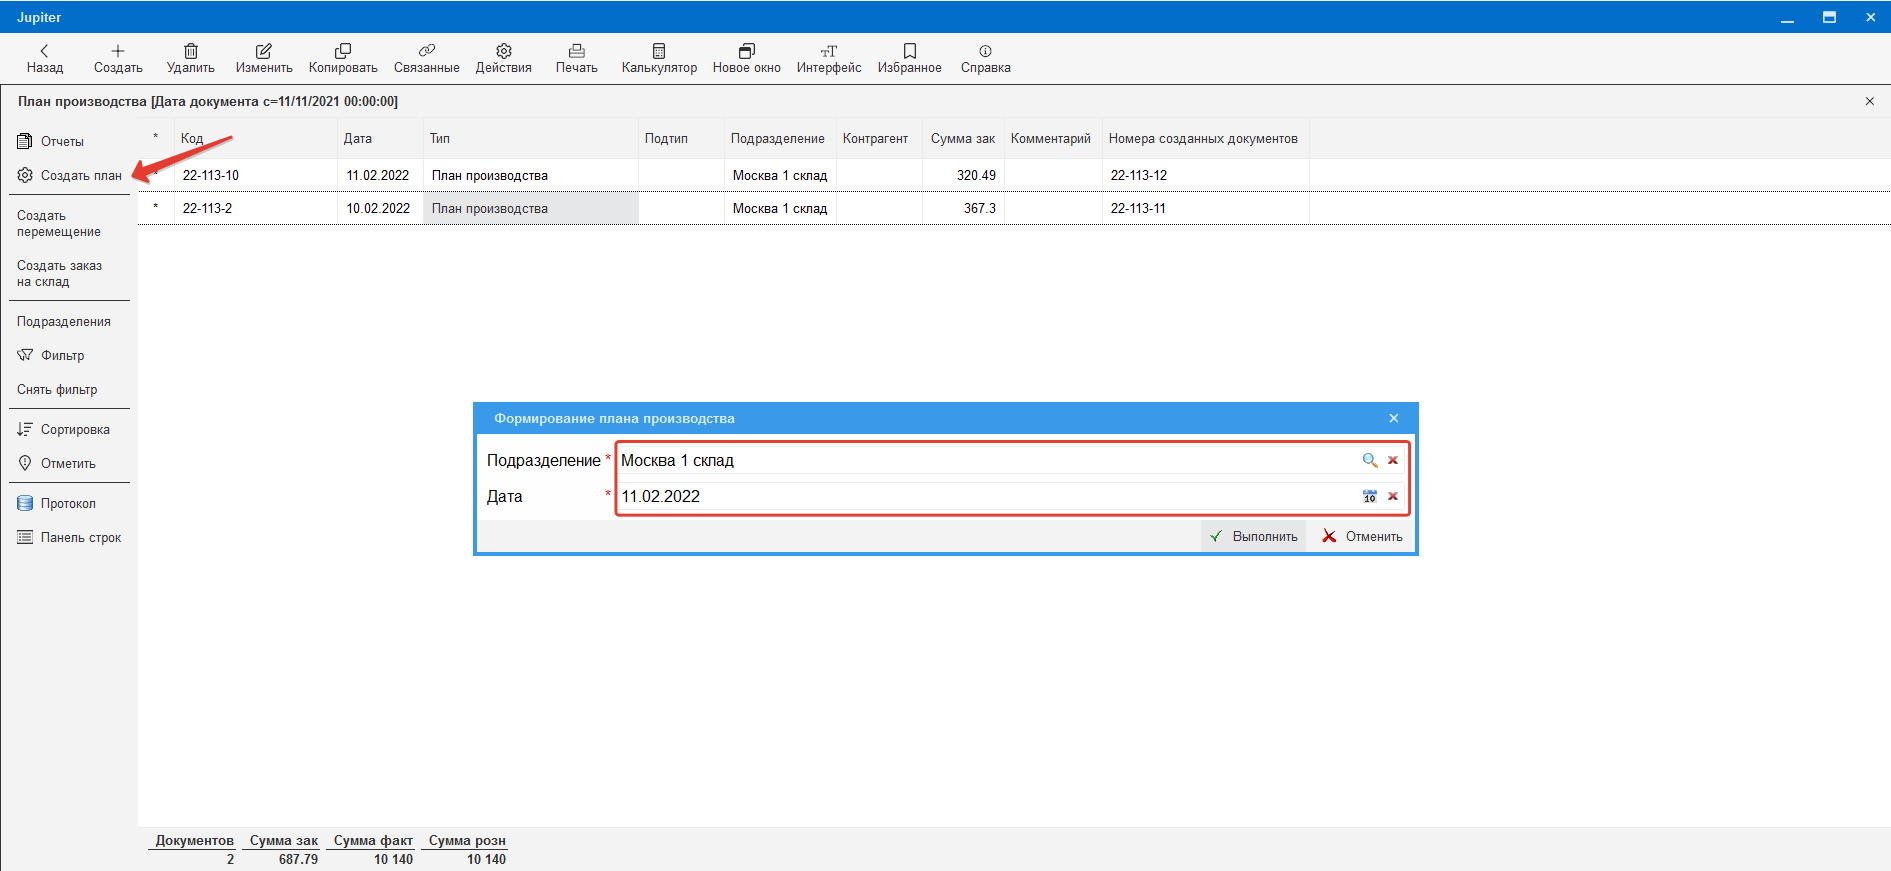Close the План производства tab panel

[x=1870, y=101]
